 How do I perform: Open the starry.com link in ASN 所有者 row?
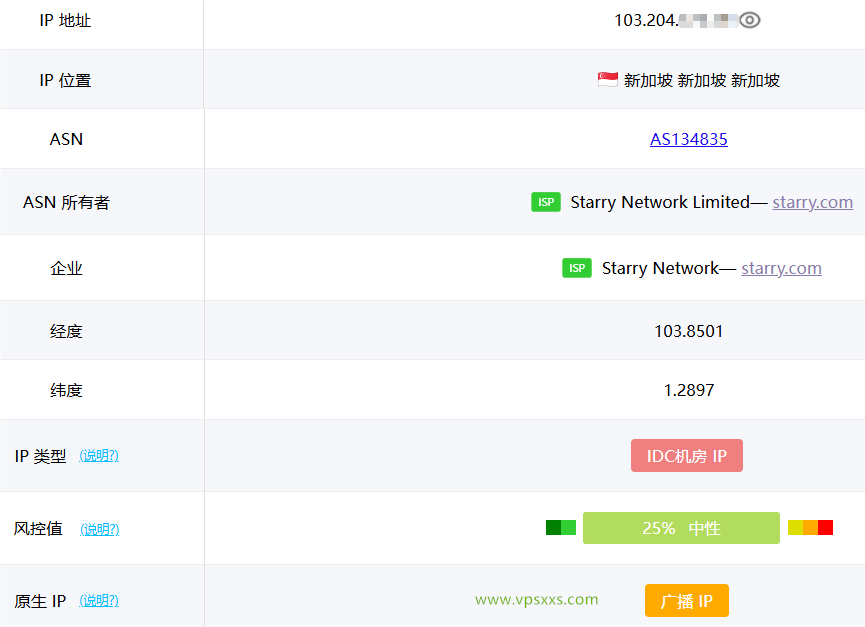coord(812,201)
